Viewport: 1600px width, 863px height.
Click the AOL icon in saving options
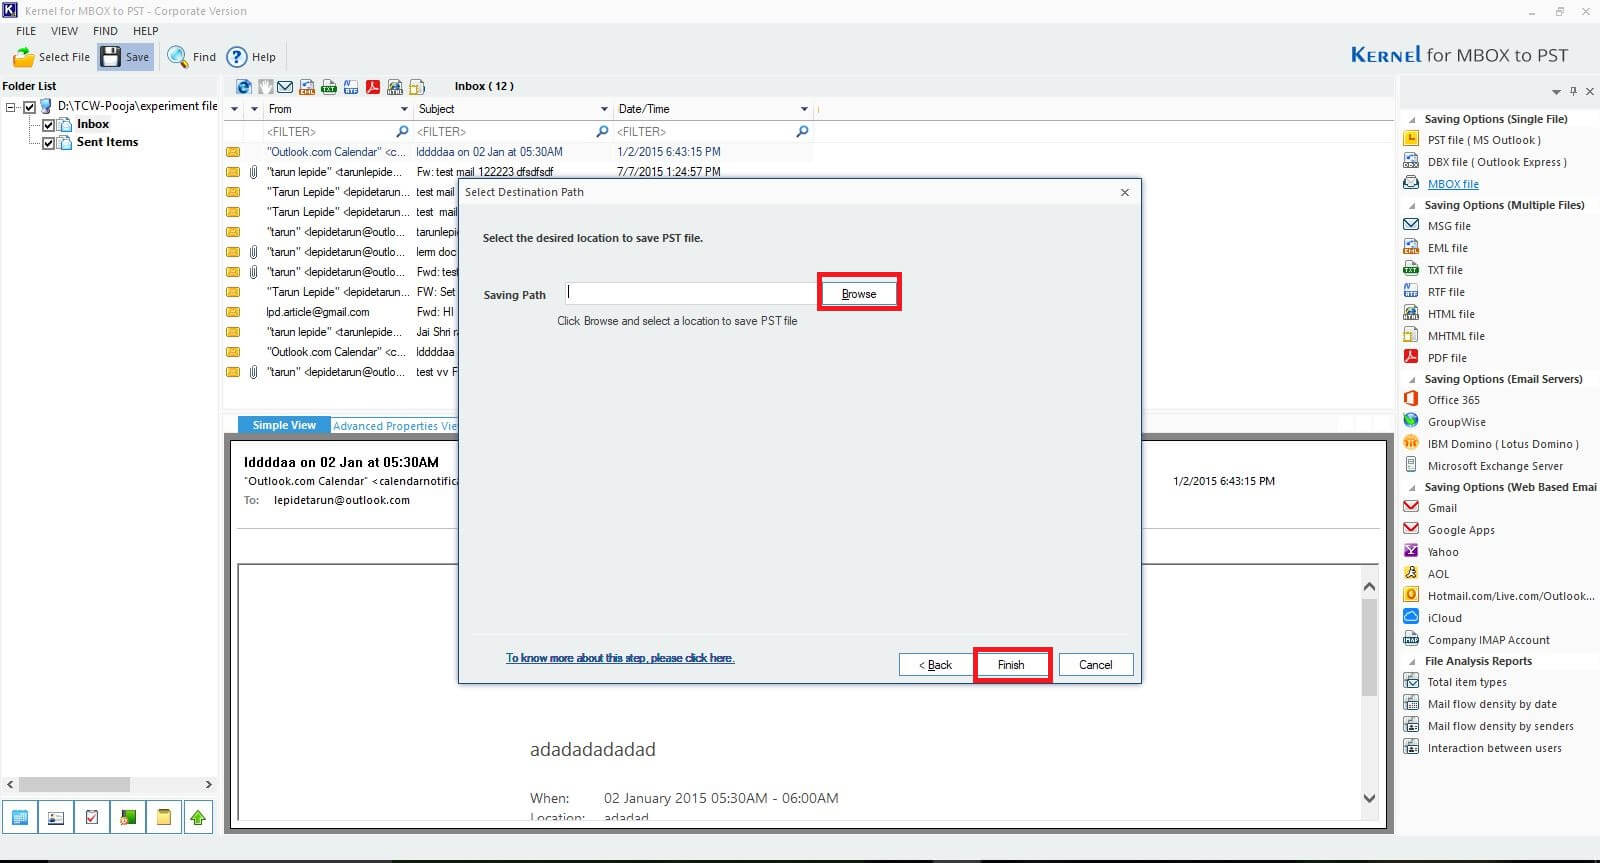1411,573
